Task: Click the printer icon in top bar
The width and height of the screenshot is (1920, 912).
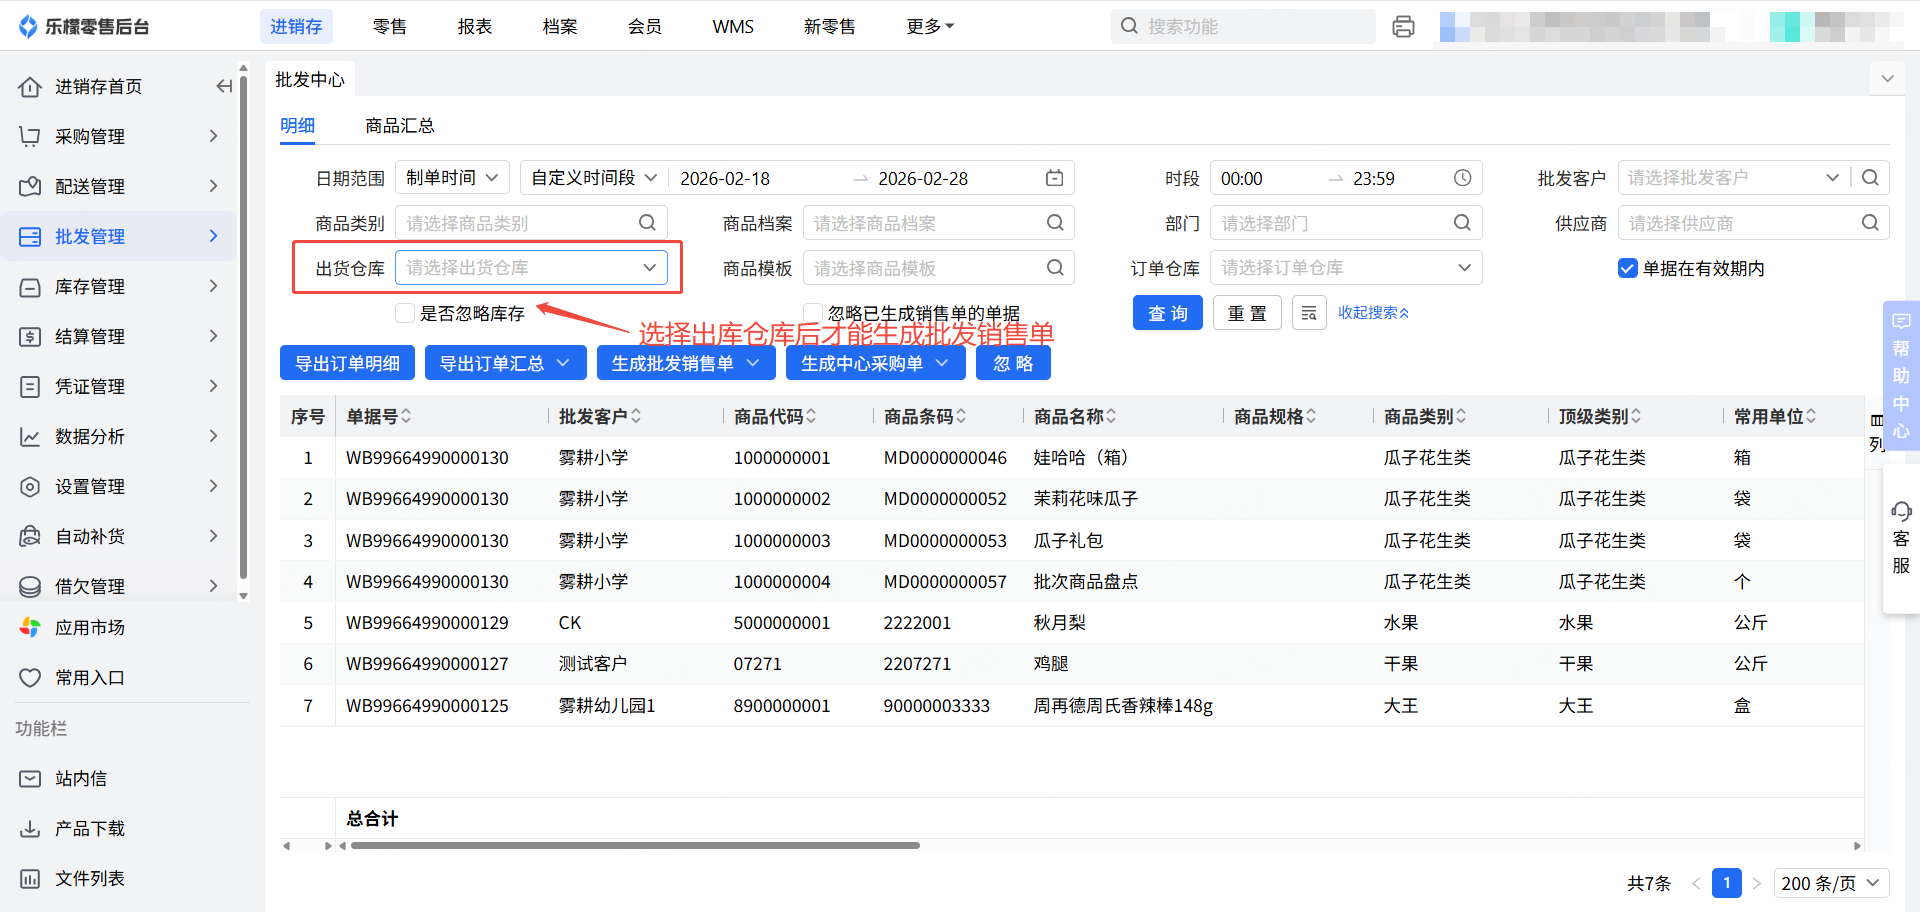Action: (1403, 27)
